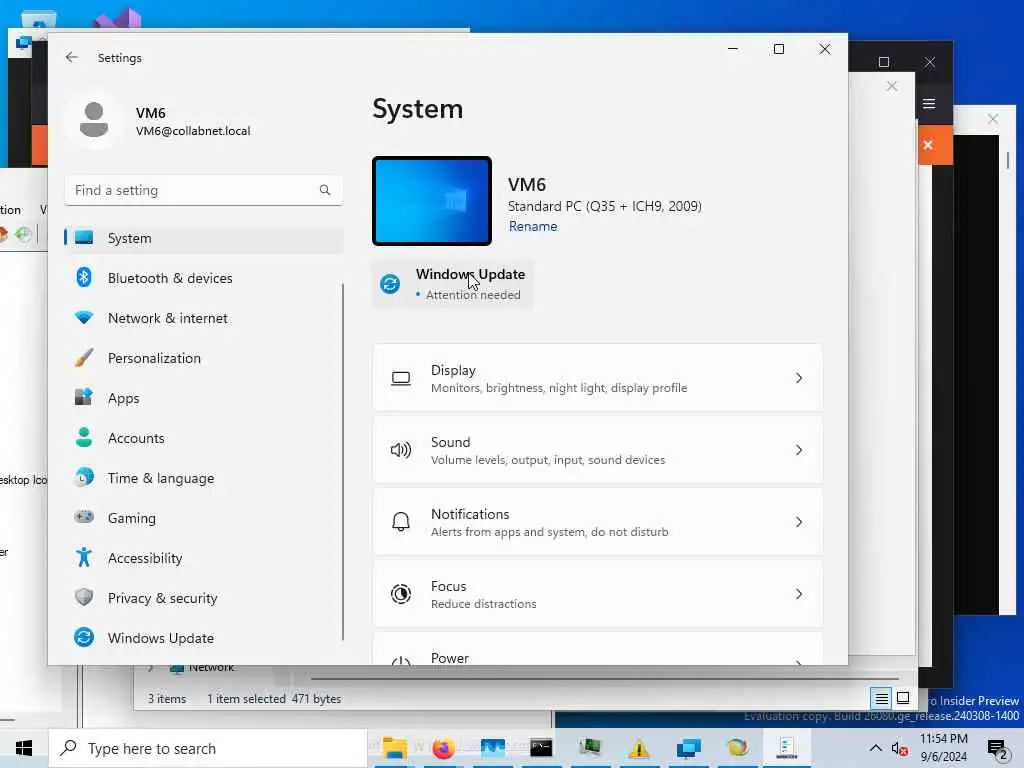Switch File Explorer to details view
Image resolution: width=1024 pixels, height=768 pixels.
881,699
